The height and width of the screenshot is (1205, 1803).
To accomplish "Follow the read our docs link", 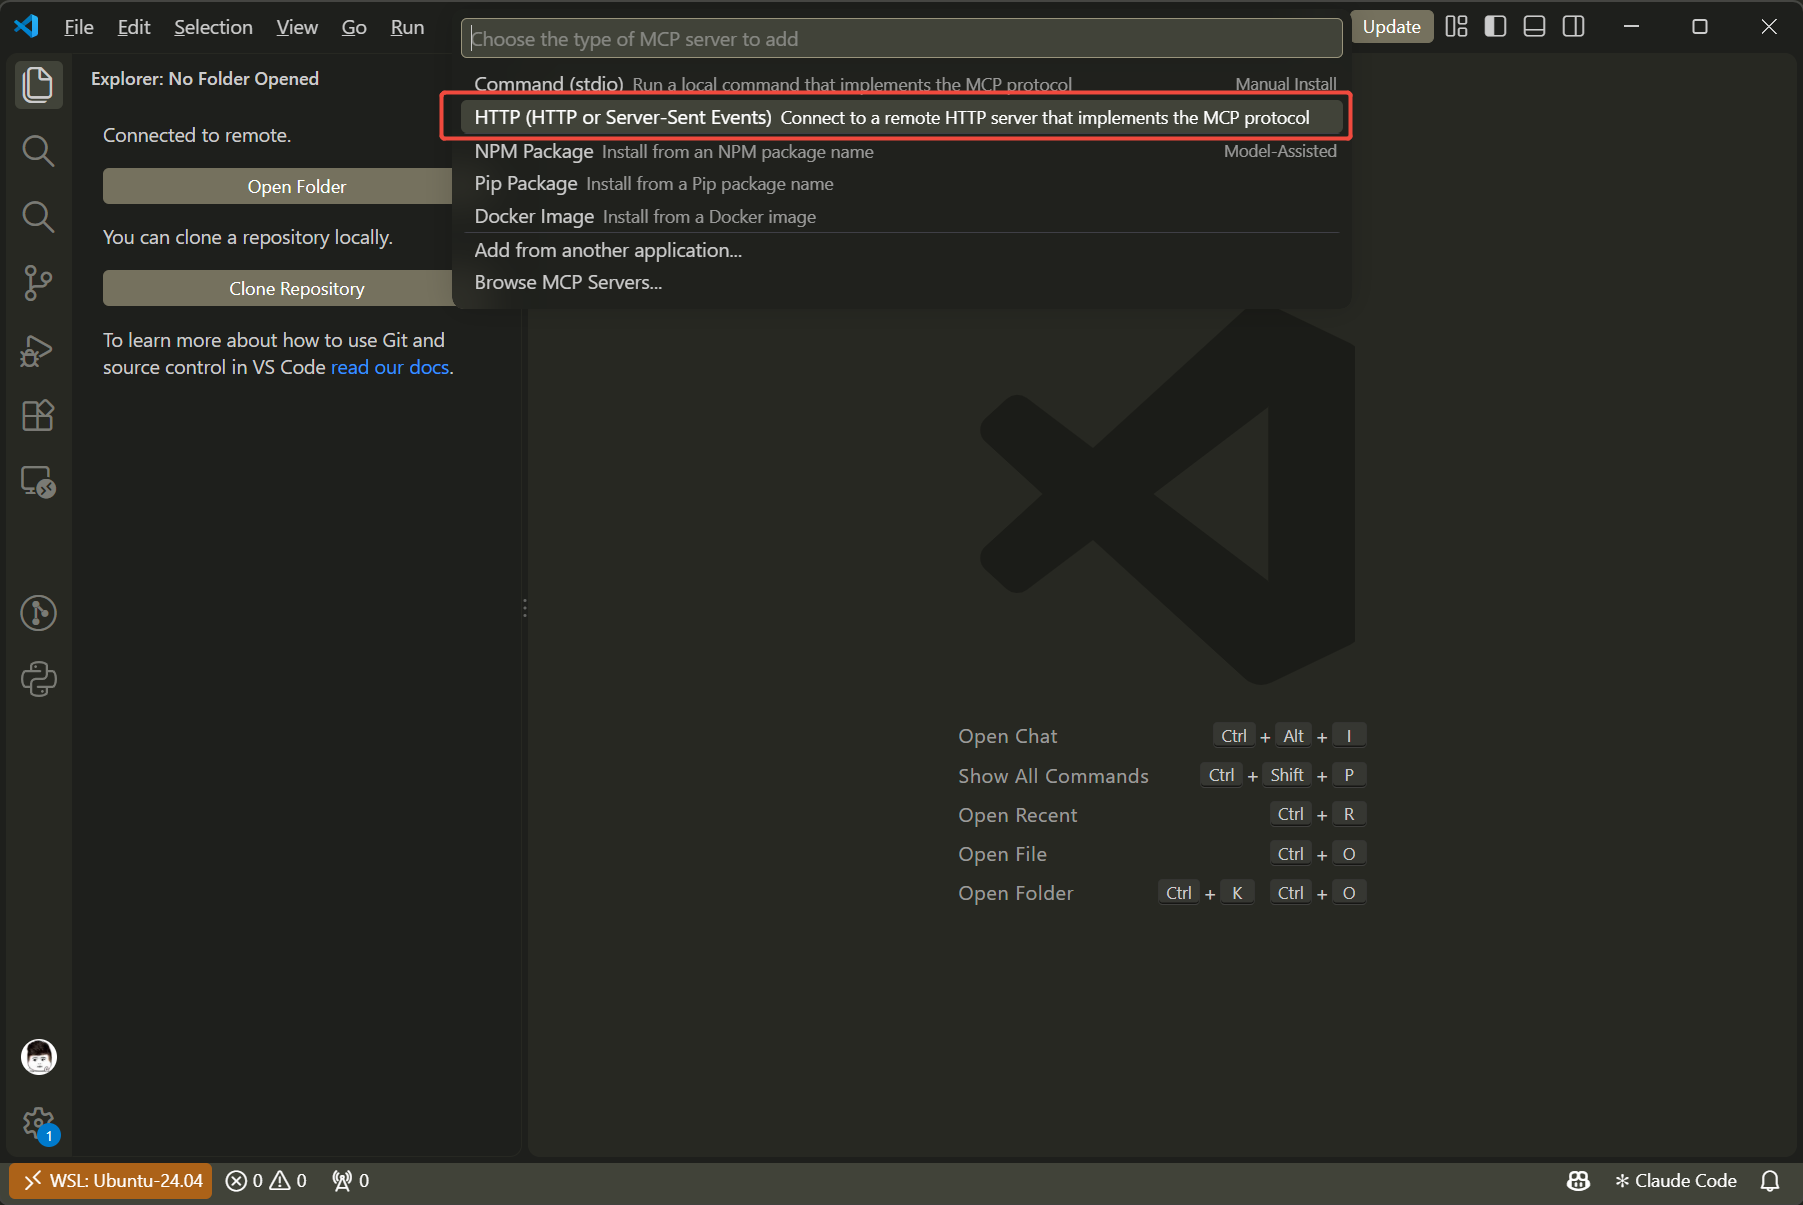I will click(x=390, y=367).
